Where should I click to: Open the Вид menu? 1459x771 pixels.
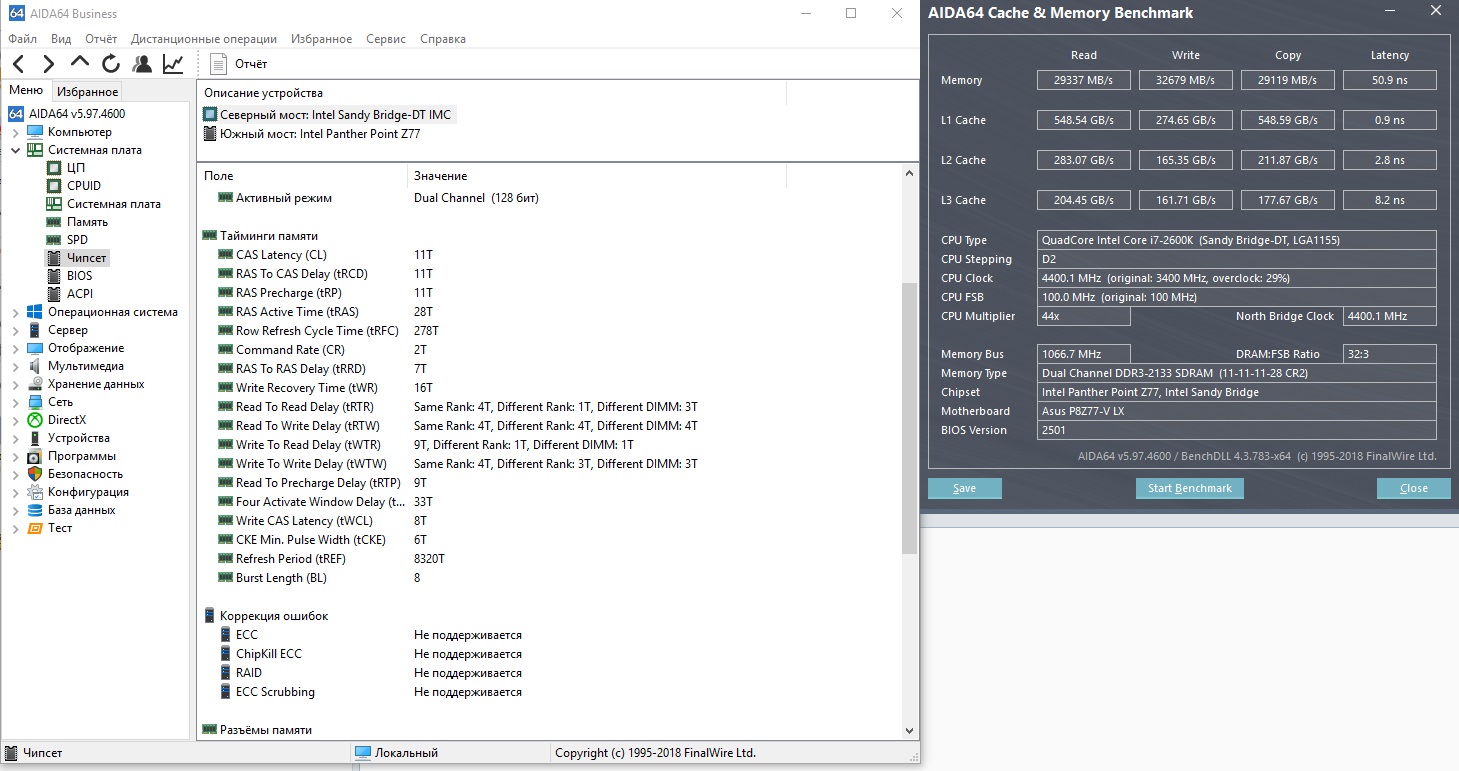click(x=61, y=39)
